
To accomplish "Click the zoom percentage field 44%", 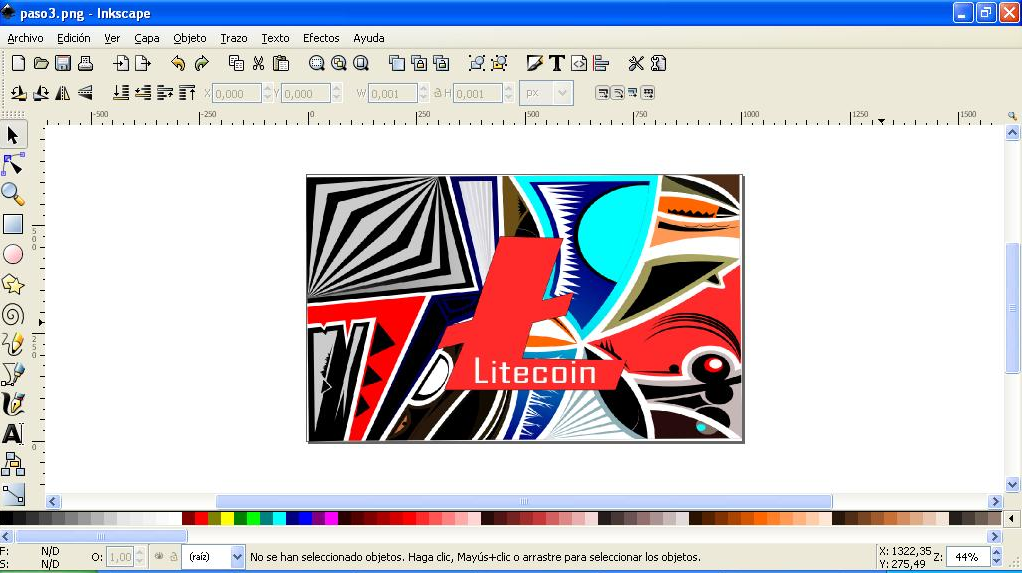I will tap(967, 557).
